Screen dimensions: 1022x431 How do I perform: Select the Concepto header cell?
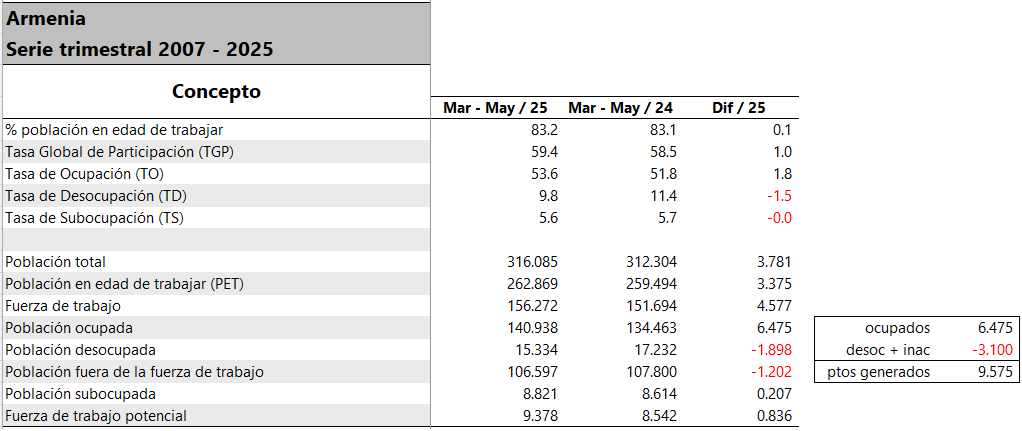click(216, 91)
